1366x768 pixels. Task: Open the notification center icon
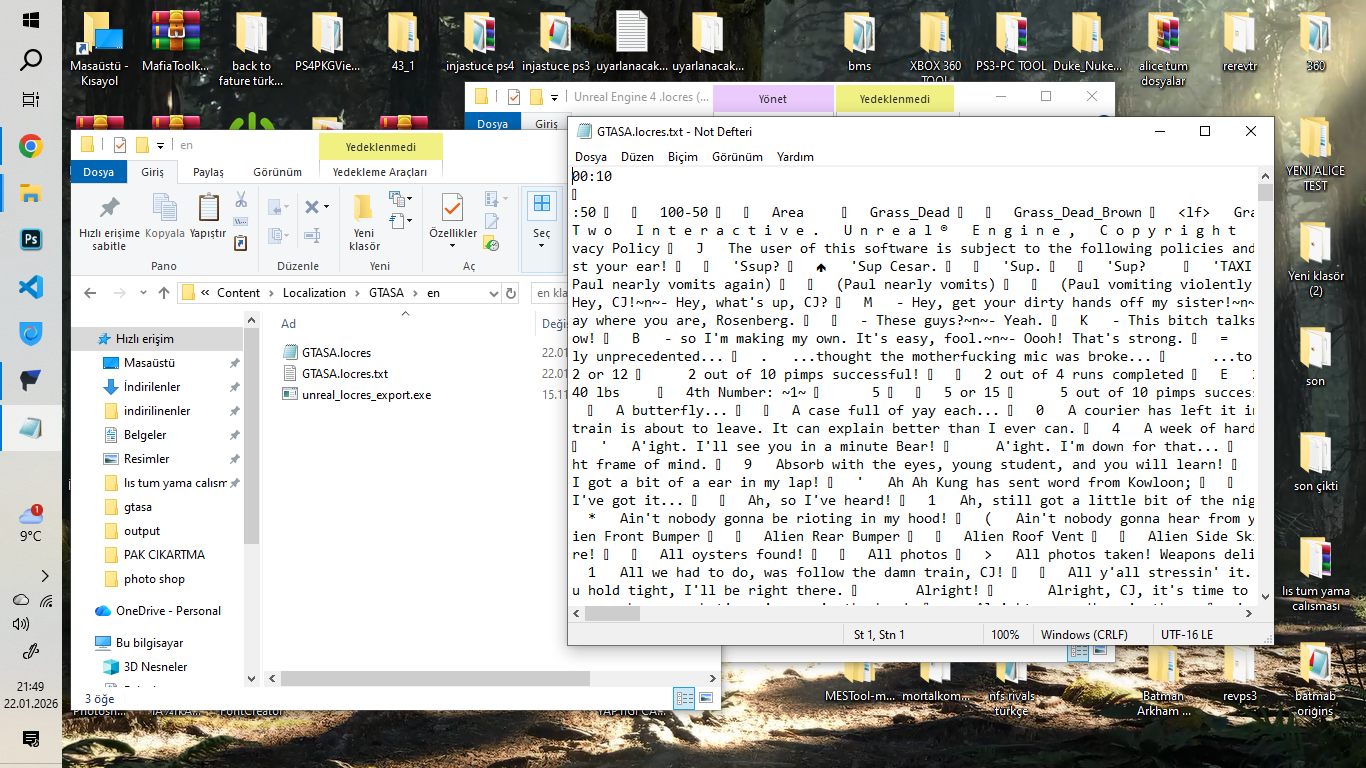pyautogui.click(x=30, y=739)
